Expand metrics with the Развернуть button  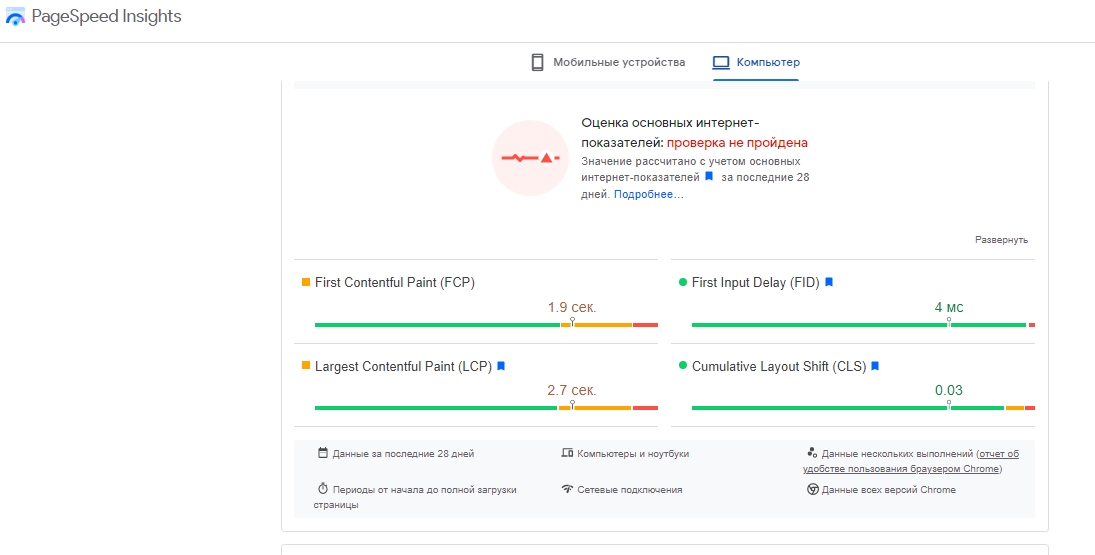1001,240
